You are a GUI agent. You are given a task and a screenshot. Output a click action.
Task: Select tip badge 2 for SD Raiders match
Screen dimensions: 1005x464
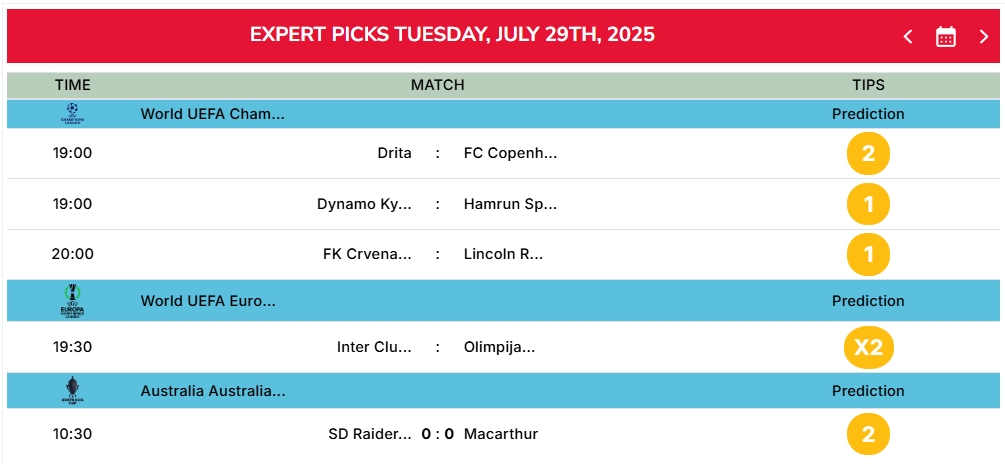(x=868, y=434)
